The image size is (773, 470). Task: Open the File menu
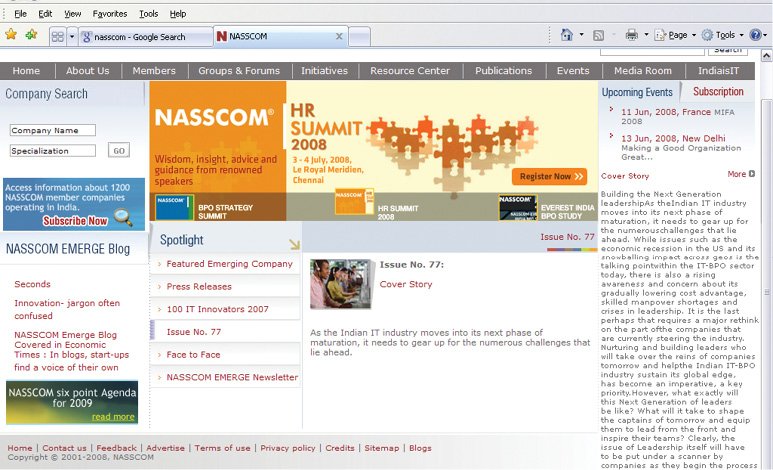tap(20, 14)
